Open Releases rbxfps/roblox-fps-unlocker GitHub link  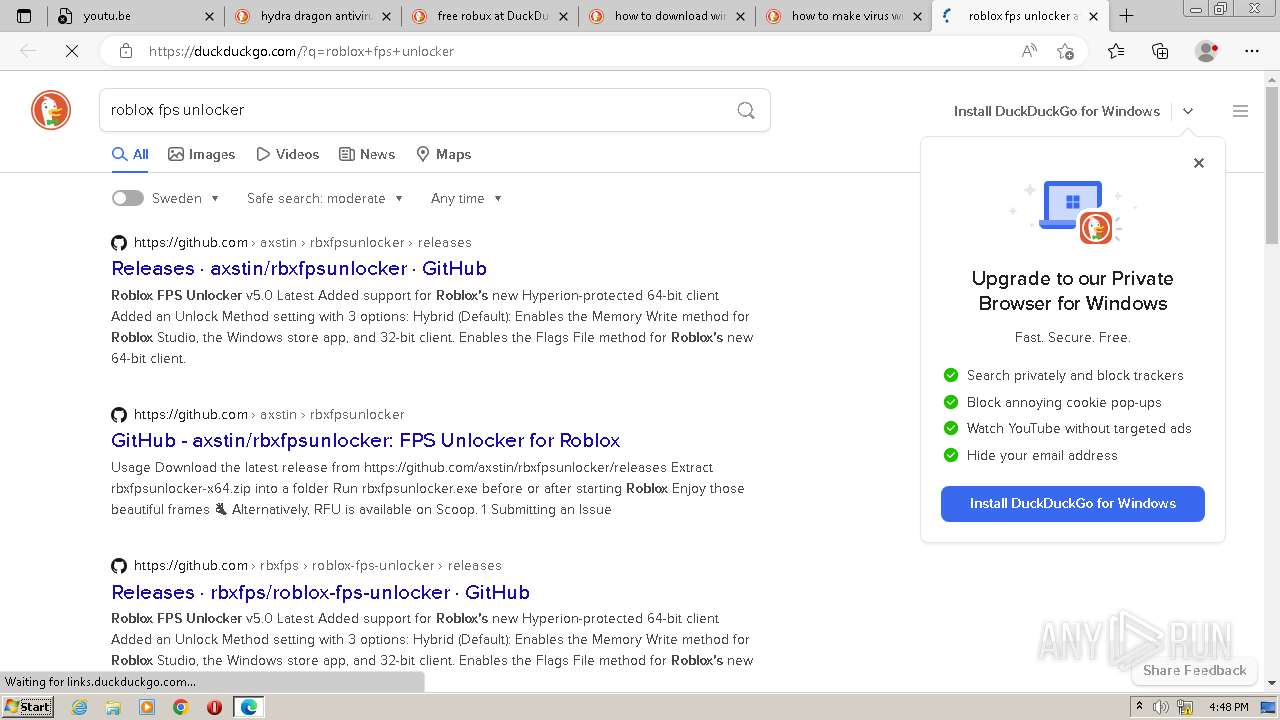coord(320,592)
